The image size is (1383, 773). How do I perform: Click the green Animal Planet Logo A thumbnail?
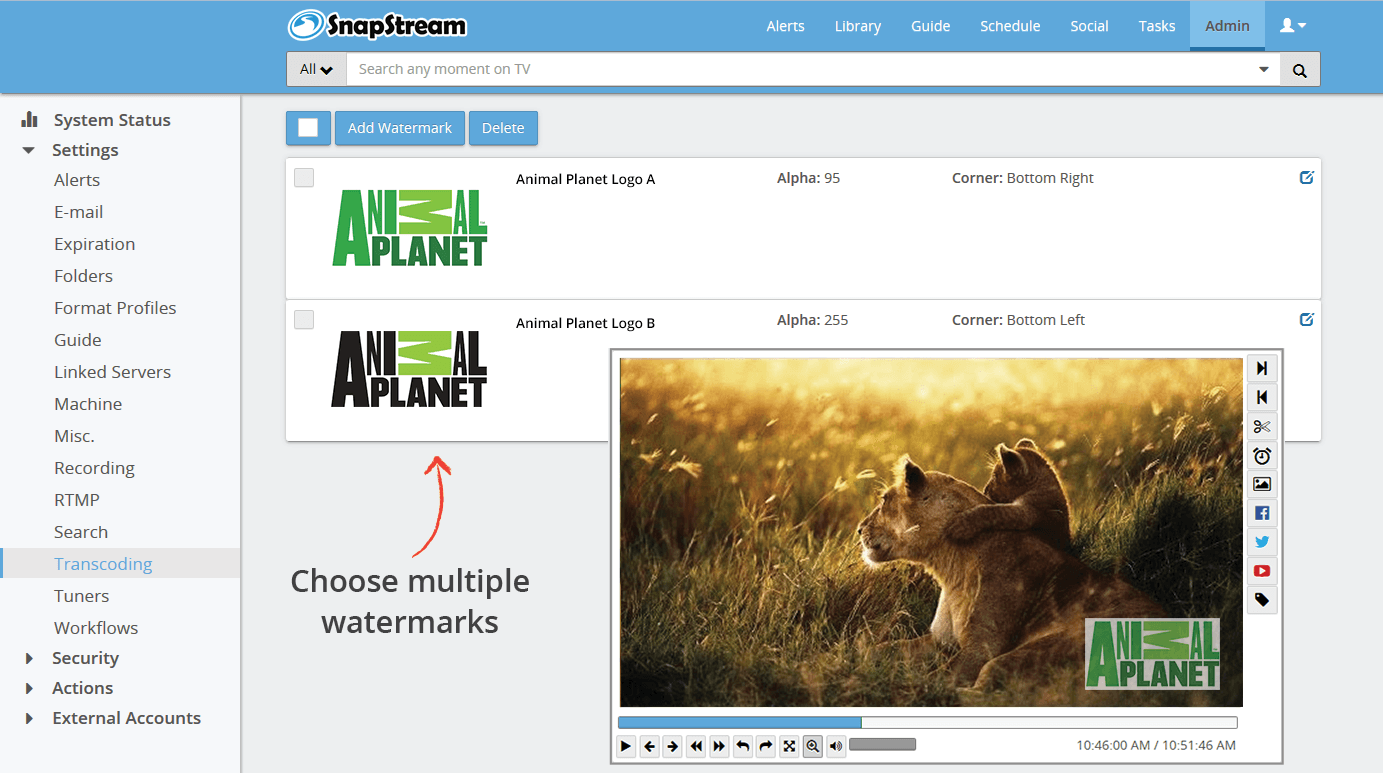click(x=410, y=228)
